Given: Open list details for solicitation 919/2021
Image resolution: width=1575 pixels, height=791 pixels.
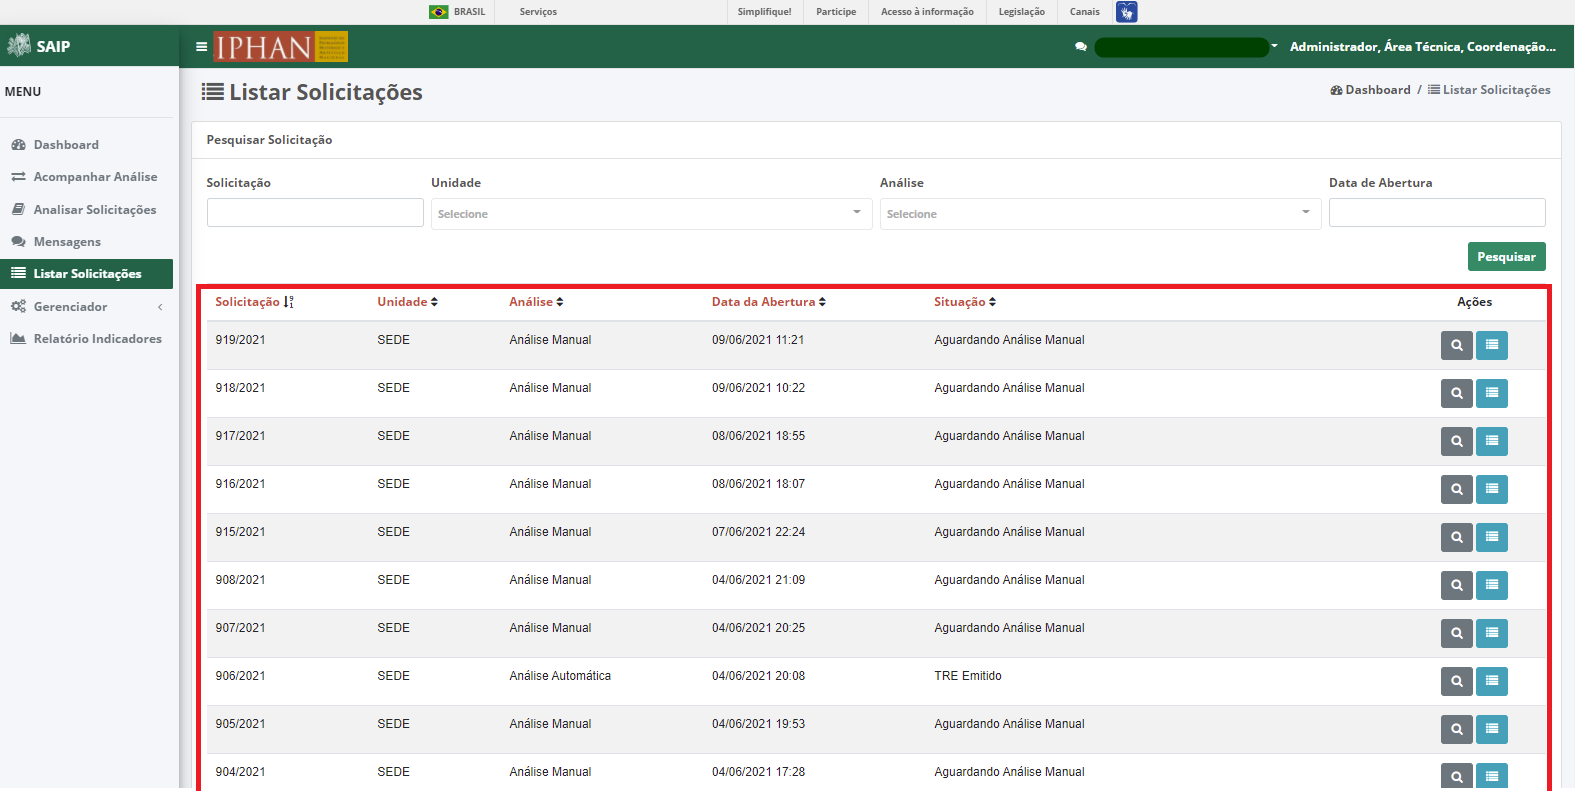Looking at the screenshot, I should pyautogui.click(x=1492, y=345).
